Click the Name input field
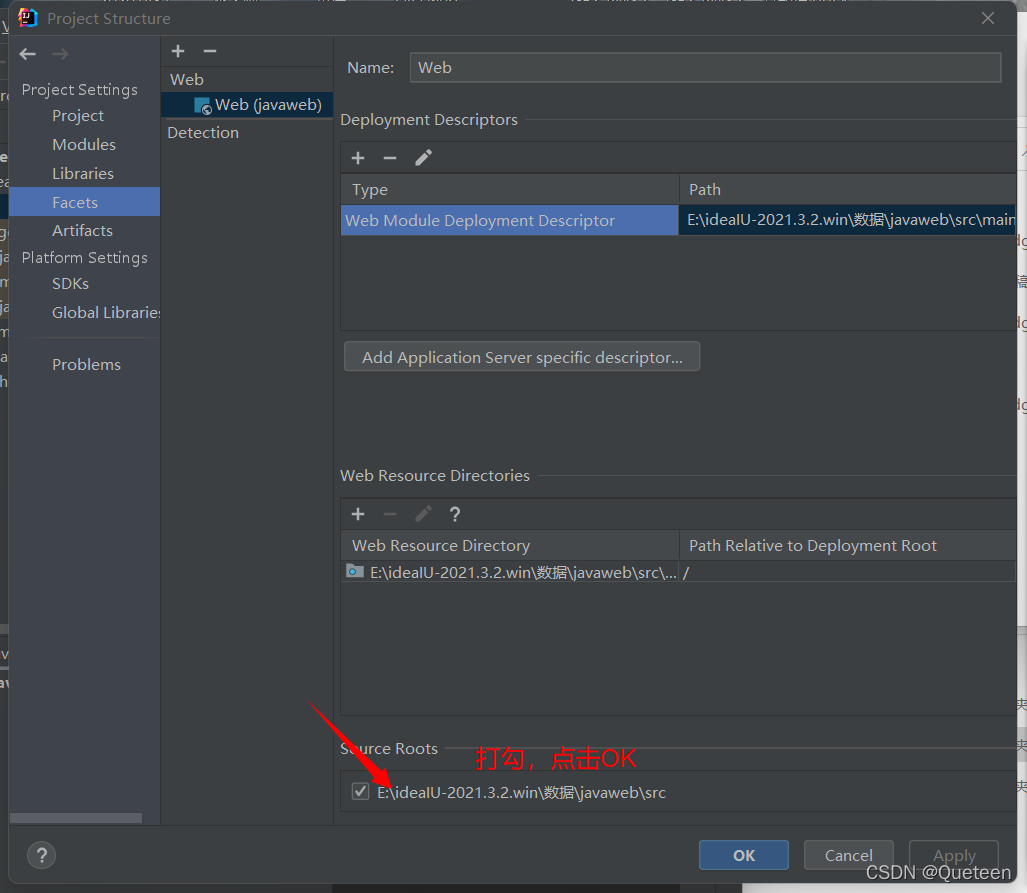 tap(705, 67)
